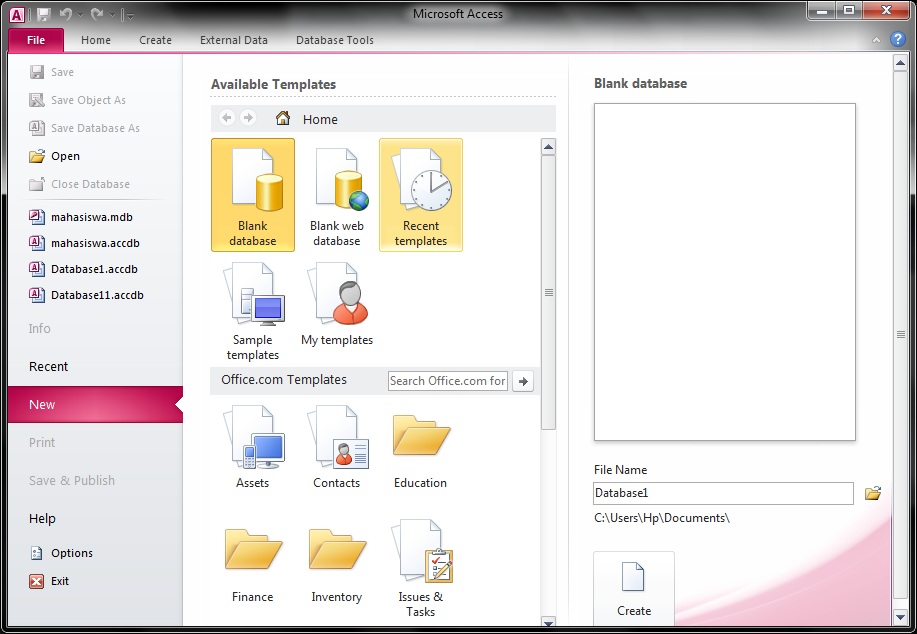Select the Blank database template
Image resolution: width=917 pixels, height=634 pixels.
[x=253, y=195]
